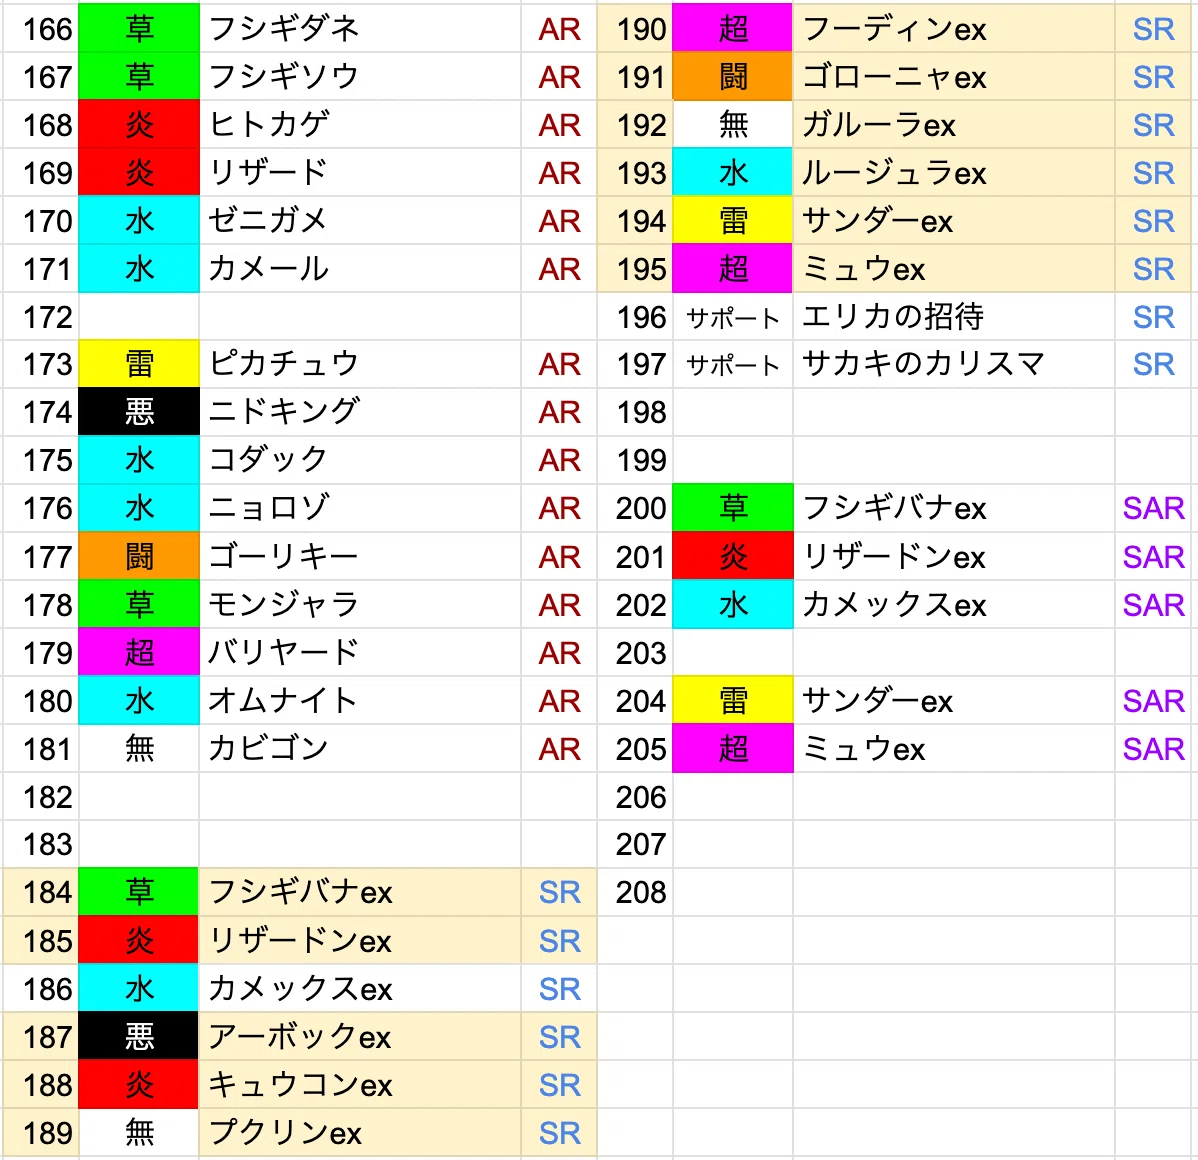Click リザードンex cell in row 201
Image resolution: width=1198 pixels, height=1160 pixels.
pos(954,556)
